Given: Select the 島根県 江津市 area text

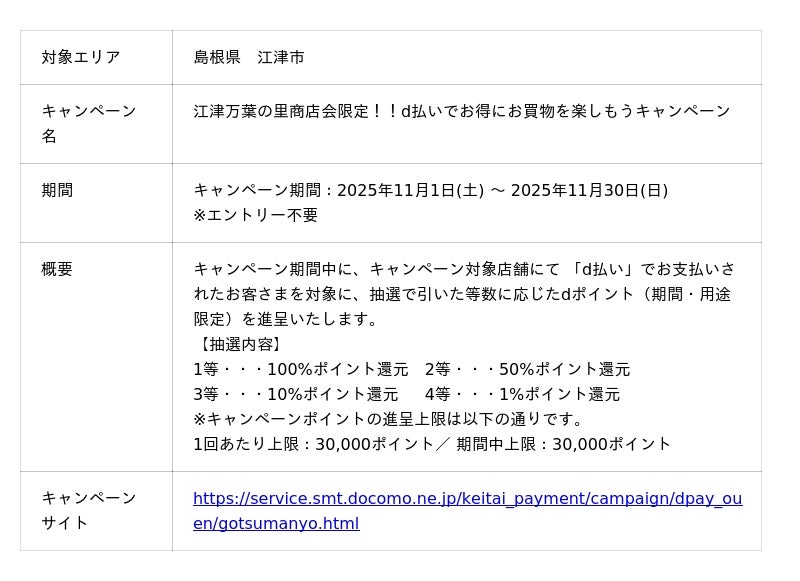Looking at the screenshot, I should (x=249, y=57).
